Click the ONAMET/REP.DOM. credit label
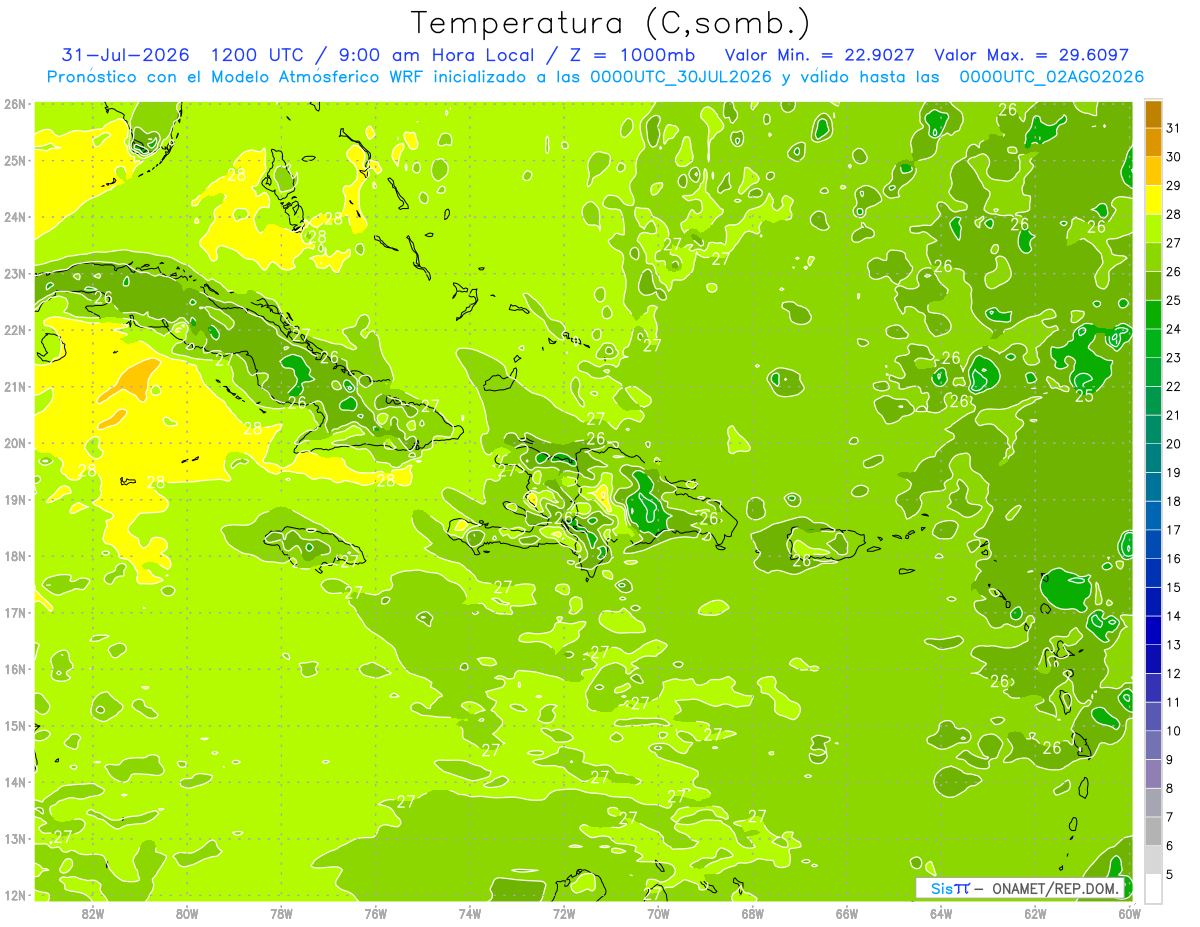1200x927 pixels. click(x=1055, y=888)
